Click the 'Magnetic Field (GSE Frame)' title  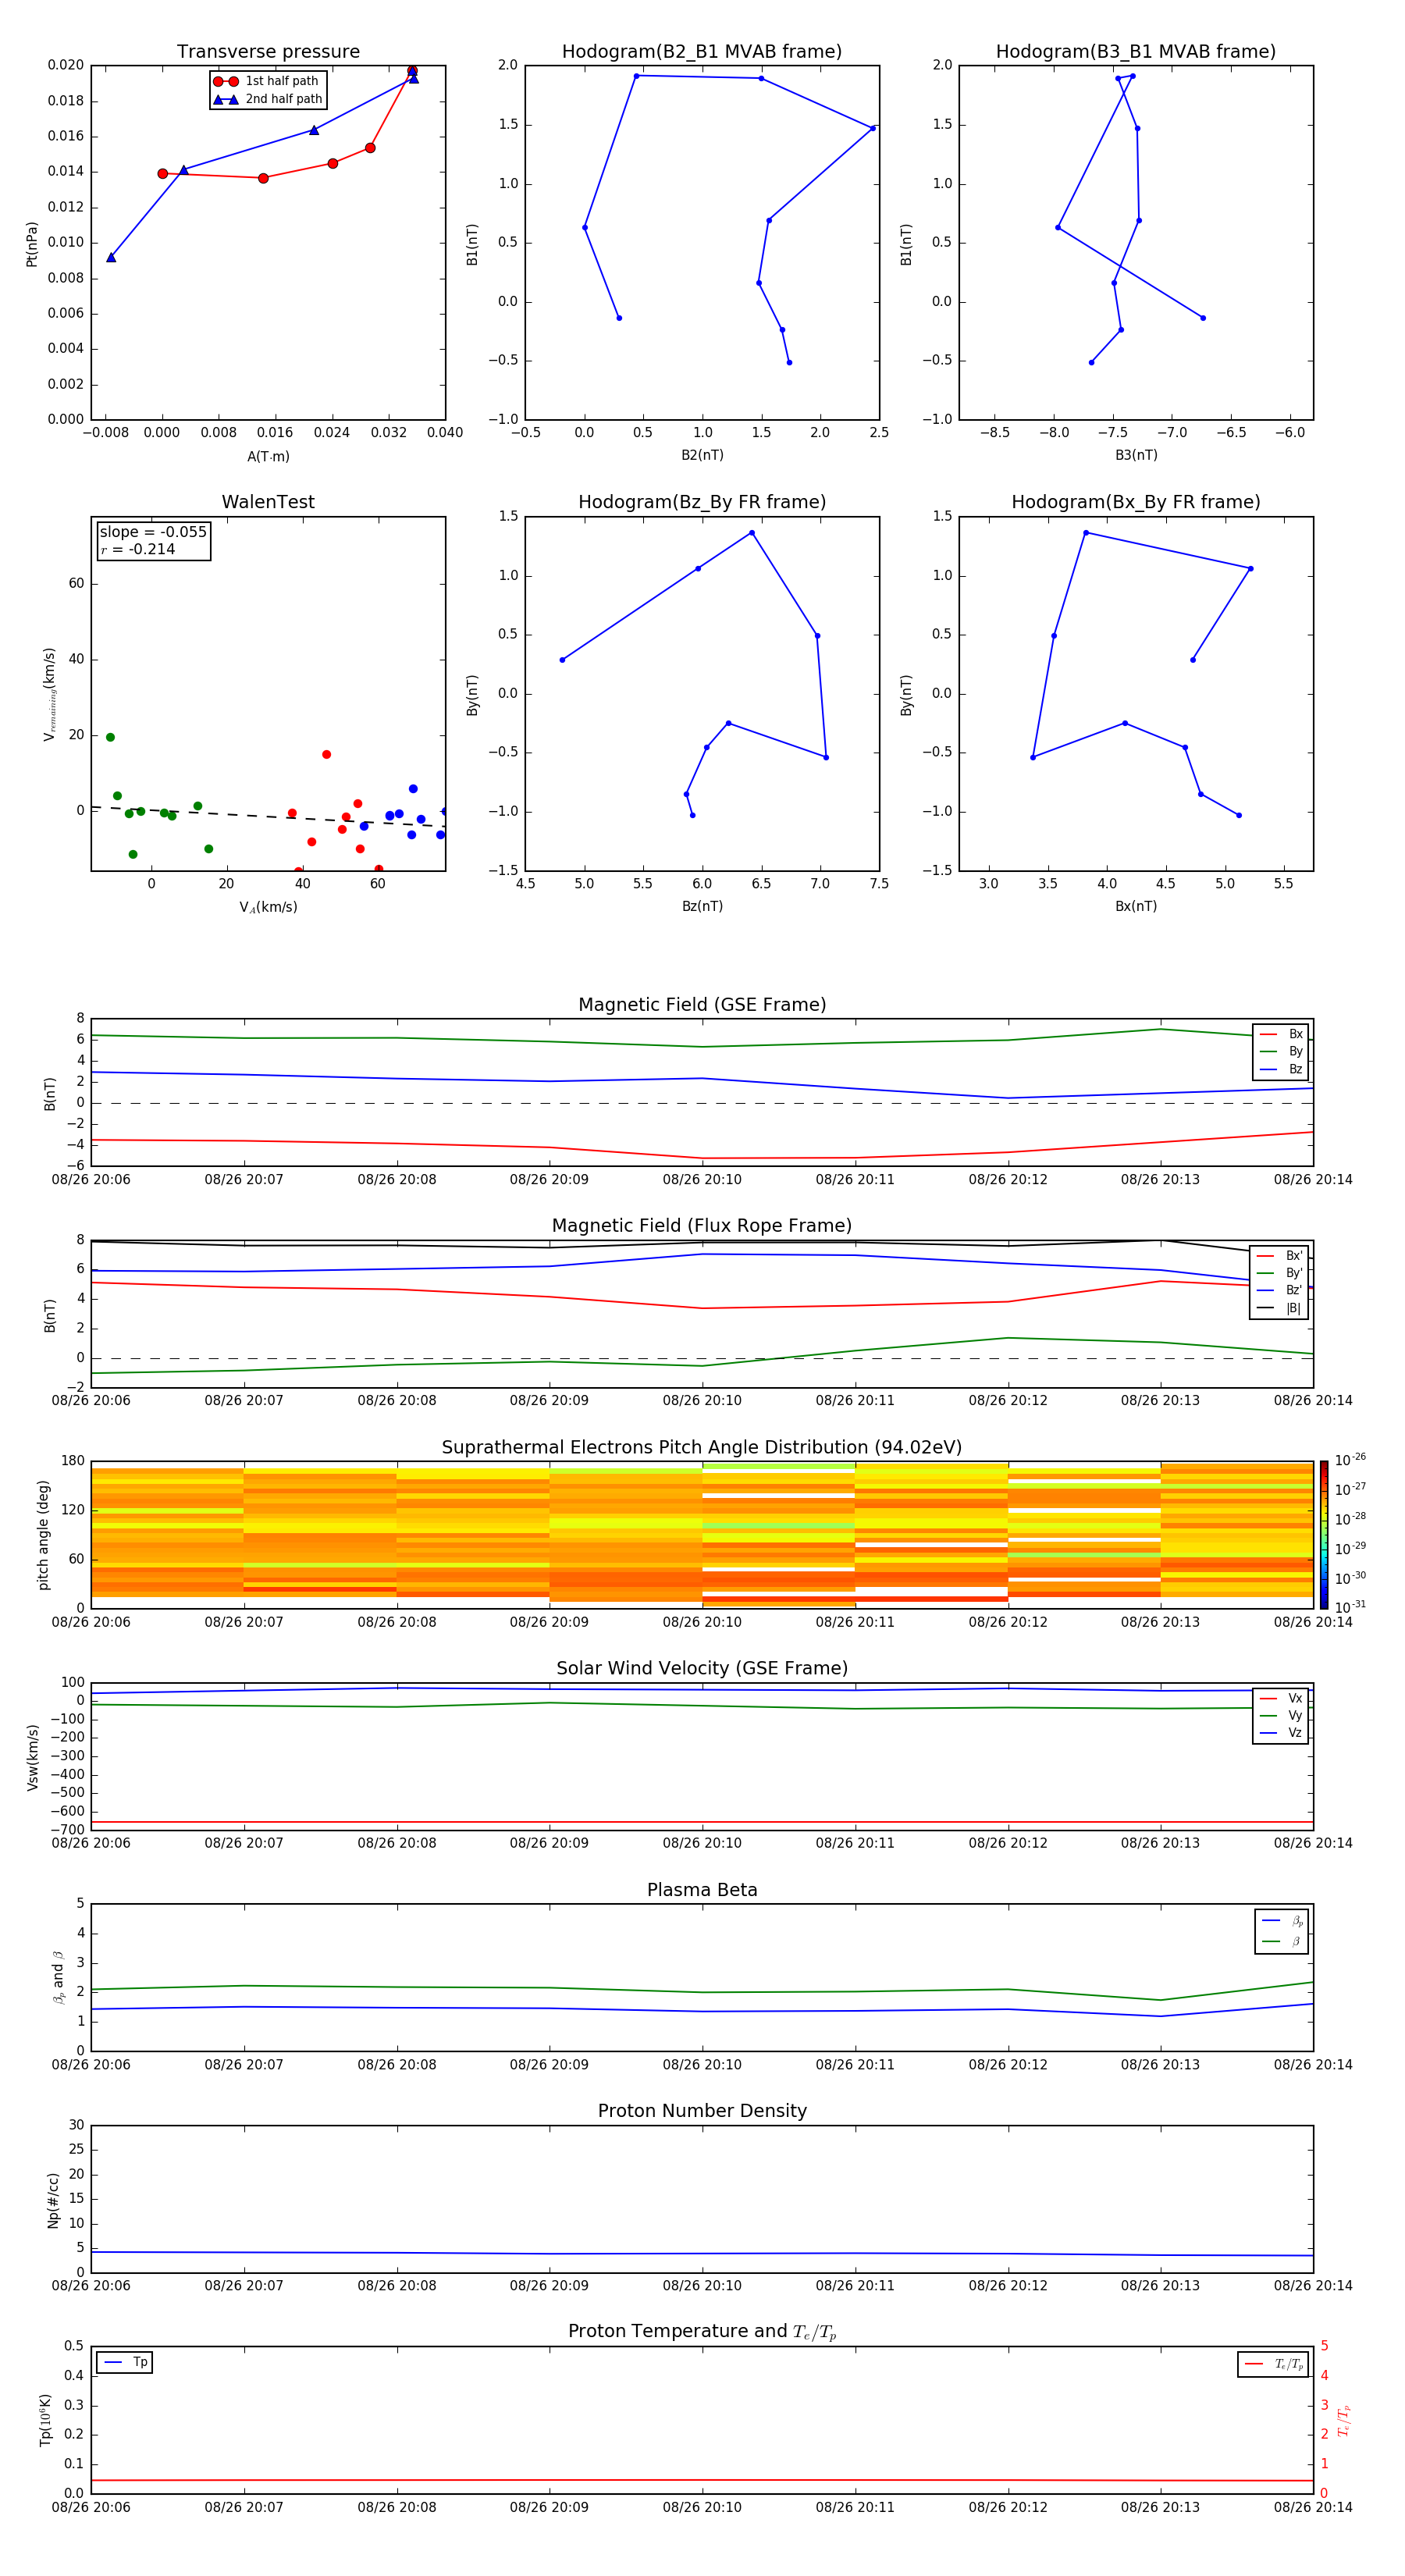[x=702, y=1005]
